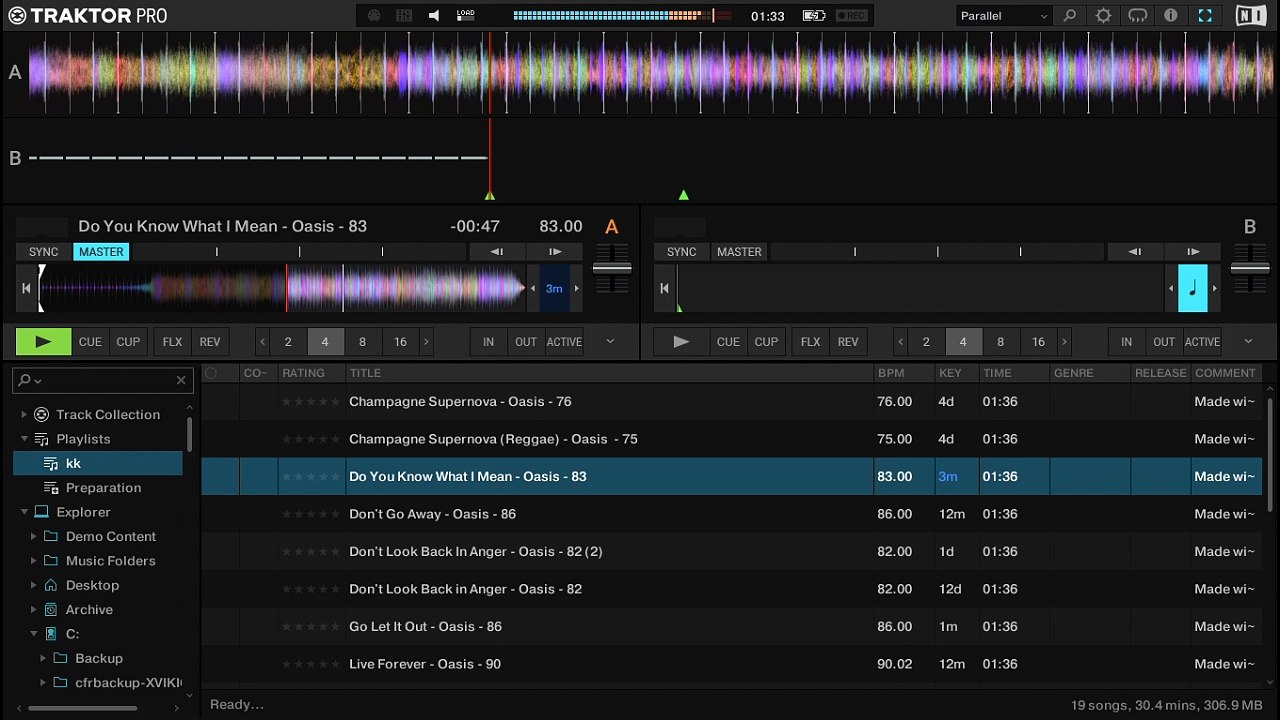Open the Archive folder
Screen dimensions: 1280x720
(x=89, y=610)
